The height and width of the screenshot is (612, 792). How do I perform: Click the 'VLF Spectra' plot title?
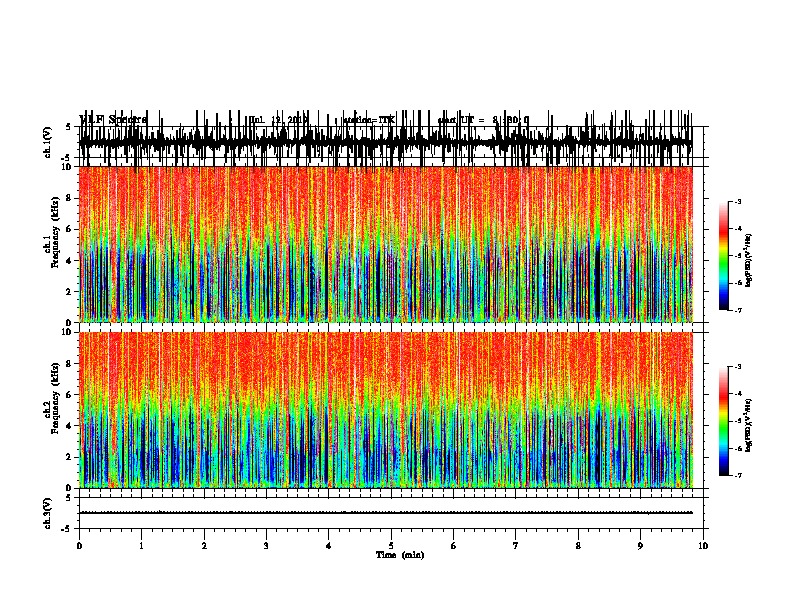[113, 120]
